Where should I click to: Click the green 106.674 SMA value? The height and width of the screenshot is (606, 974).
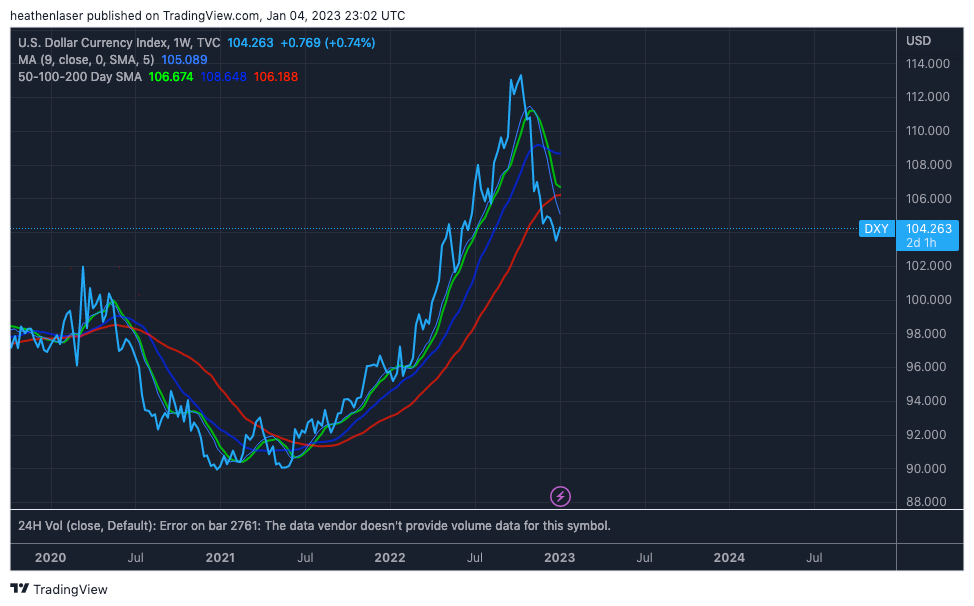tap(171, 77)
